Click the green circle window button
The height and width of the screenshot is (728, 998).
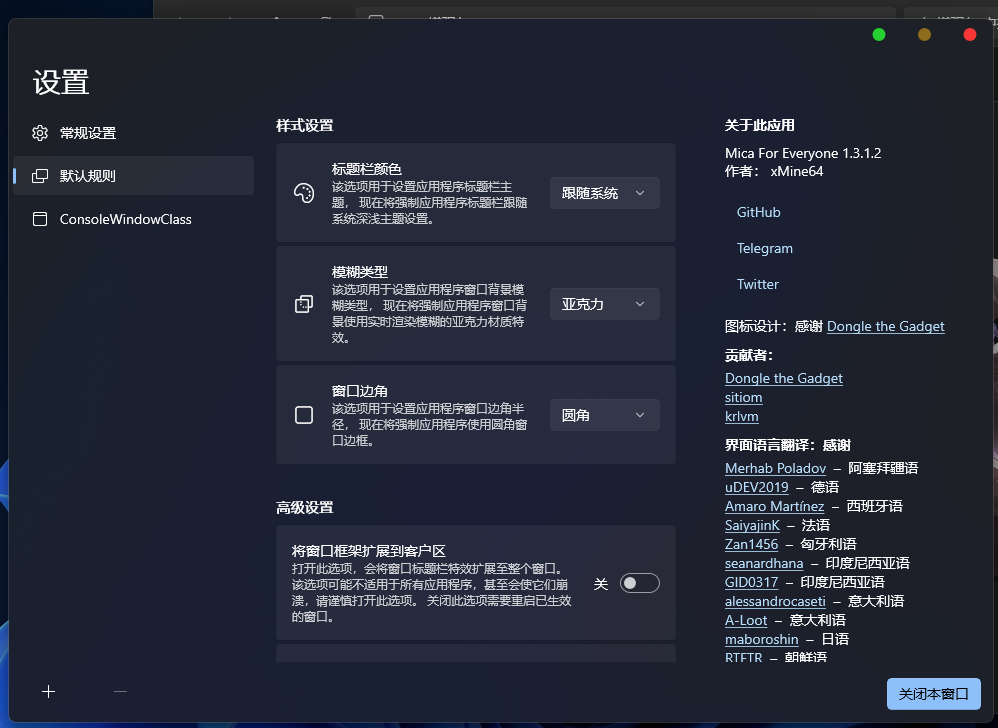pos(879,34)
